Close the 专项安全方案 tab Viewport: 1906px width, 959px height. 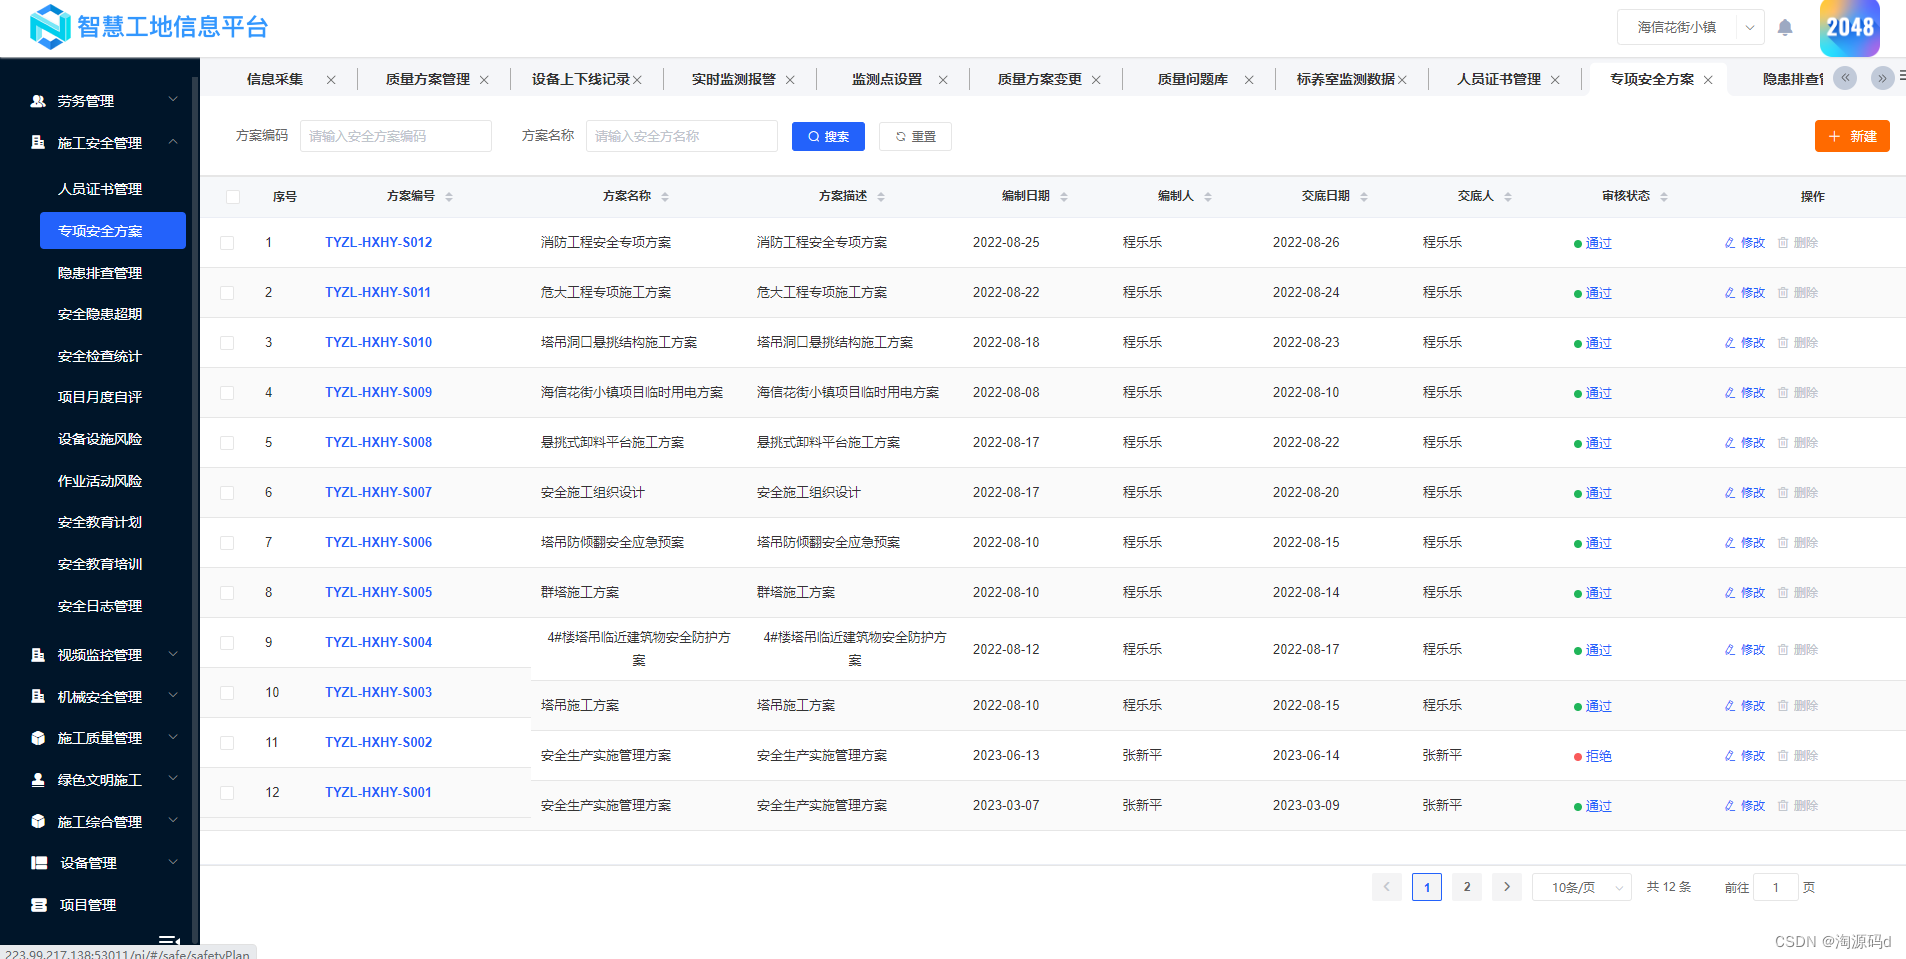coord(1708,80)
